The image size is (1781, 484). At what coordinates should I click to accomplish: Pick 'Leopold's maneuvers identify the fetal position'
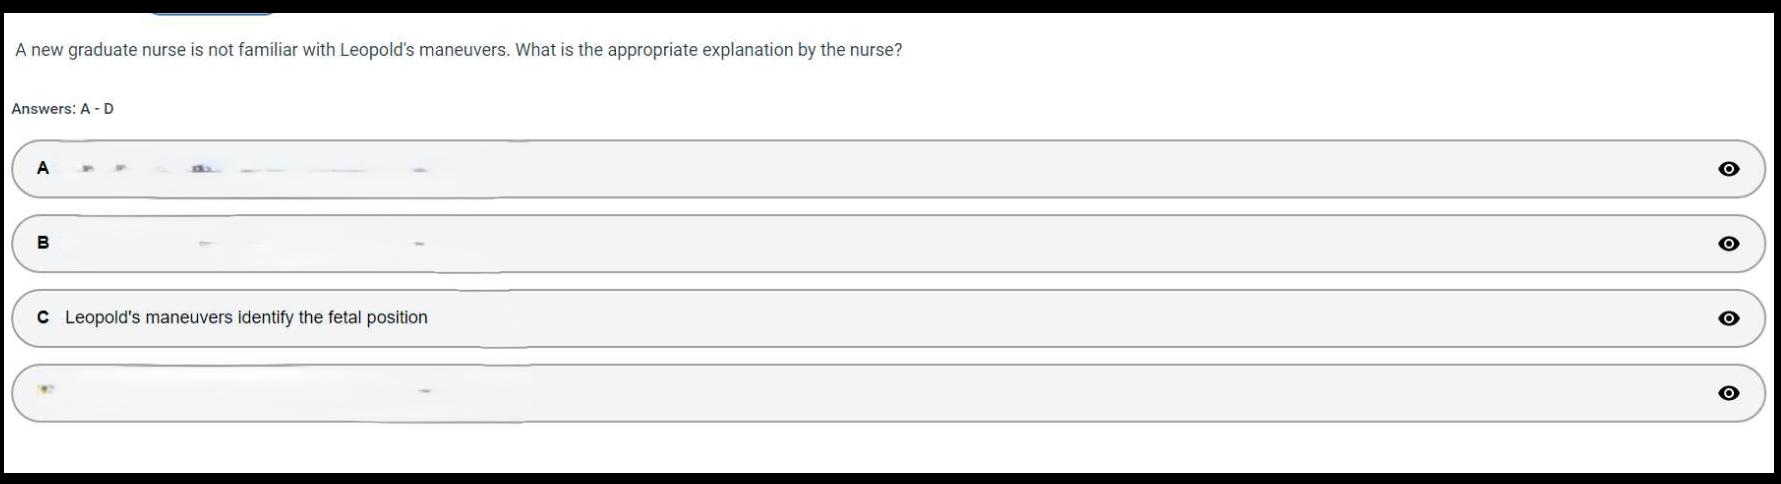pyautogui.click(x=246, y=318)
